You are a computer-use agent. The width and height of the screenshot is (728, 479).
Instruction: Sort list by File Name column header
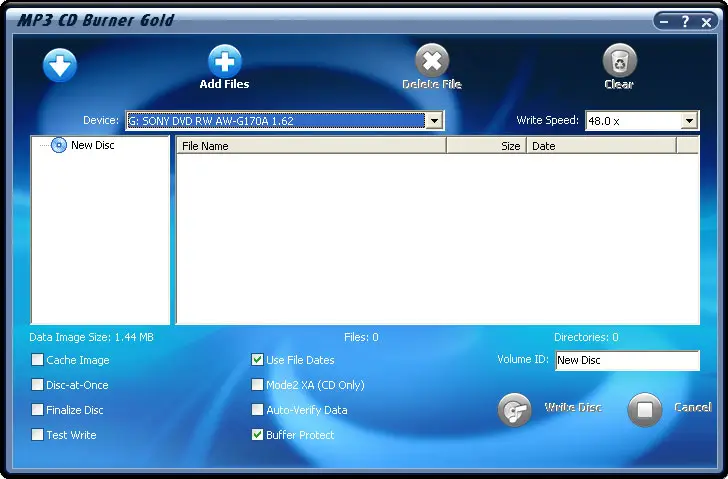311,146
